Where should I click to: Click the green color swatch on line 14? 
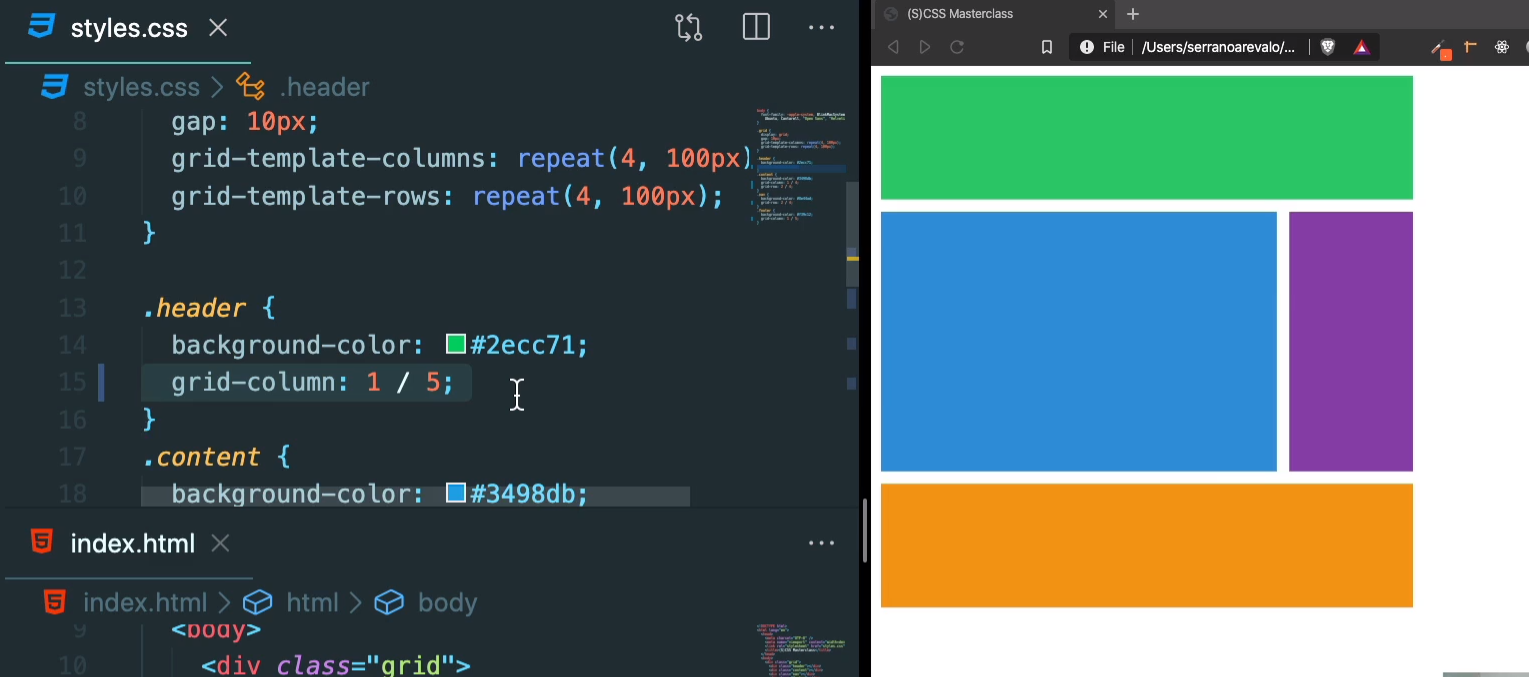pos(455,343)
